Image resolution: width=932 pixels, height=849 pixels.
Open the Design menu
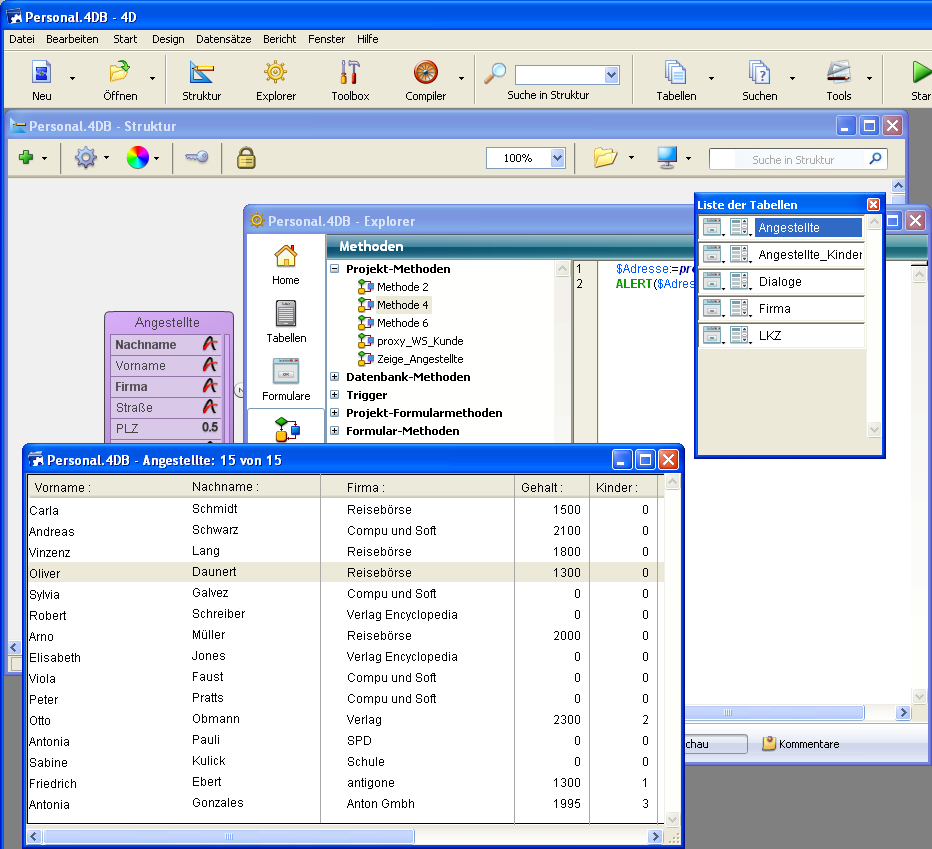168,39
